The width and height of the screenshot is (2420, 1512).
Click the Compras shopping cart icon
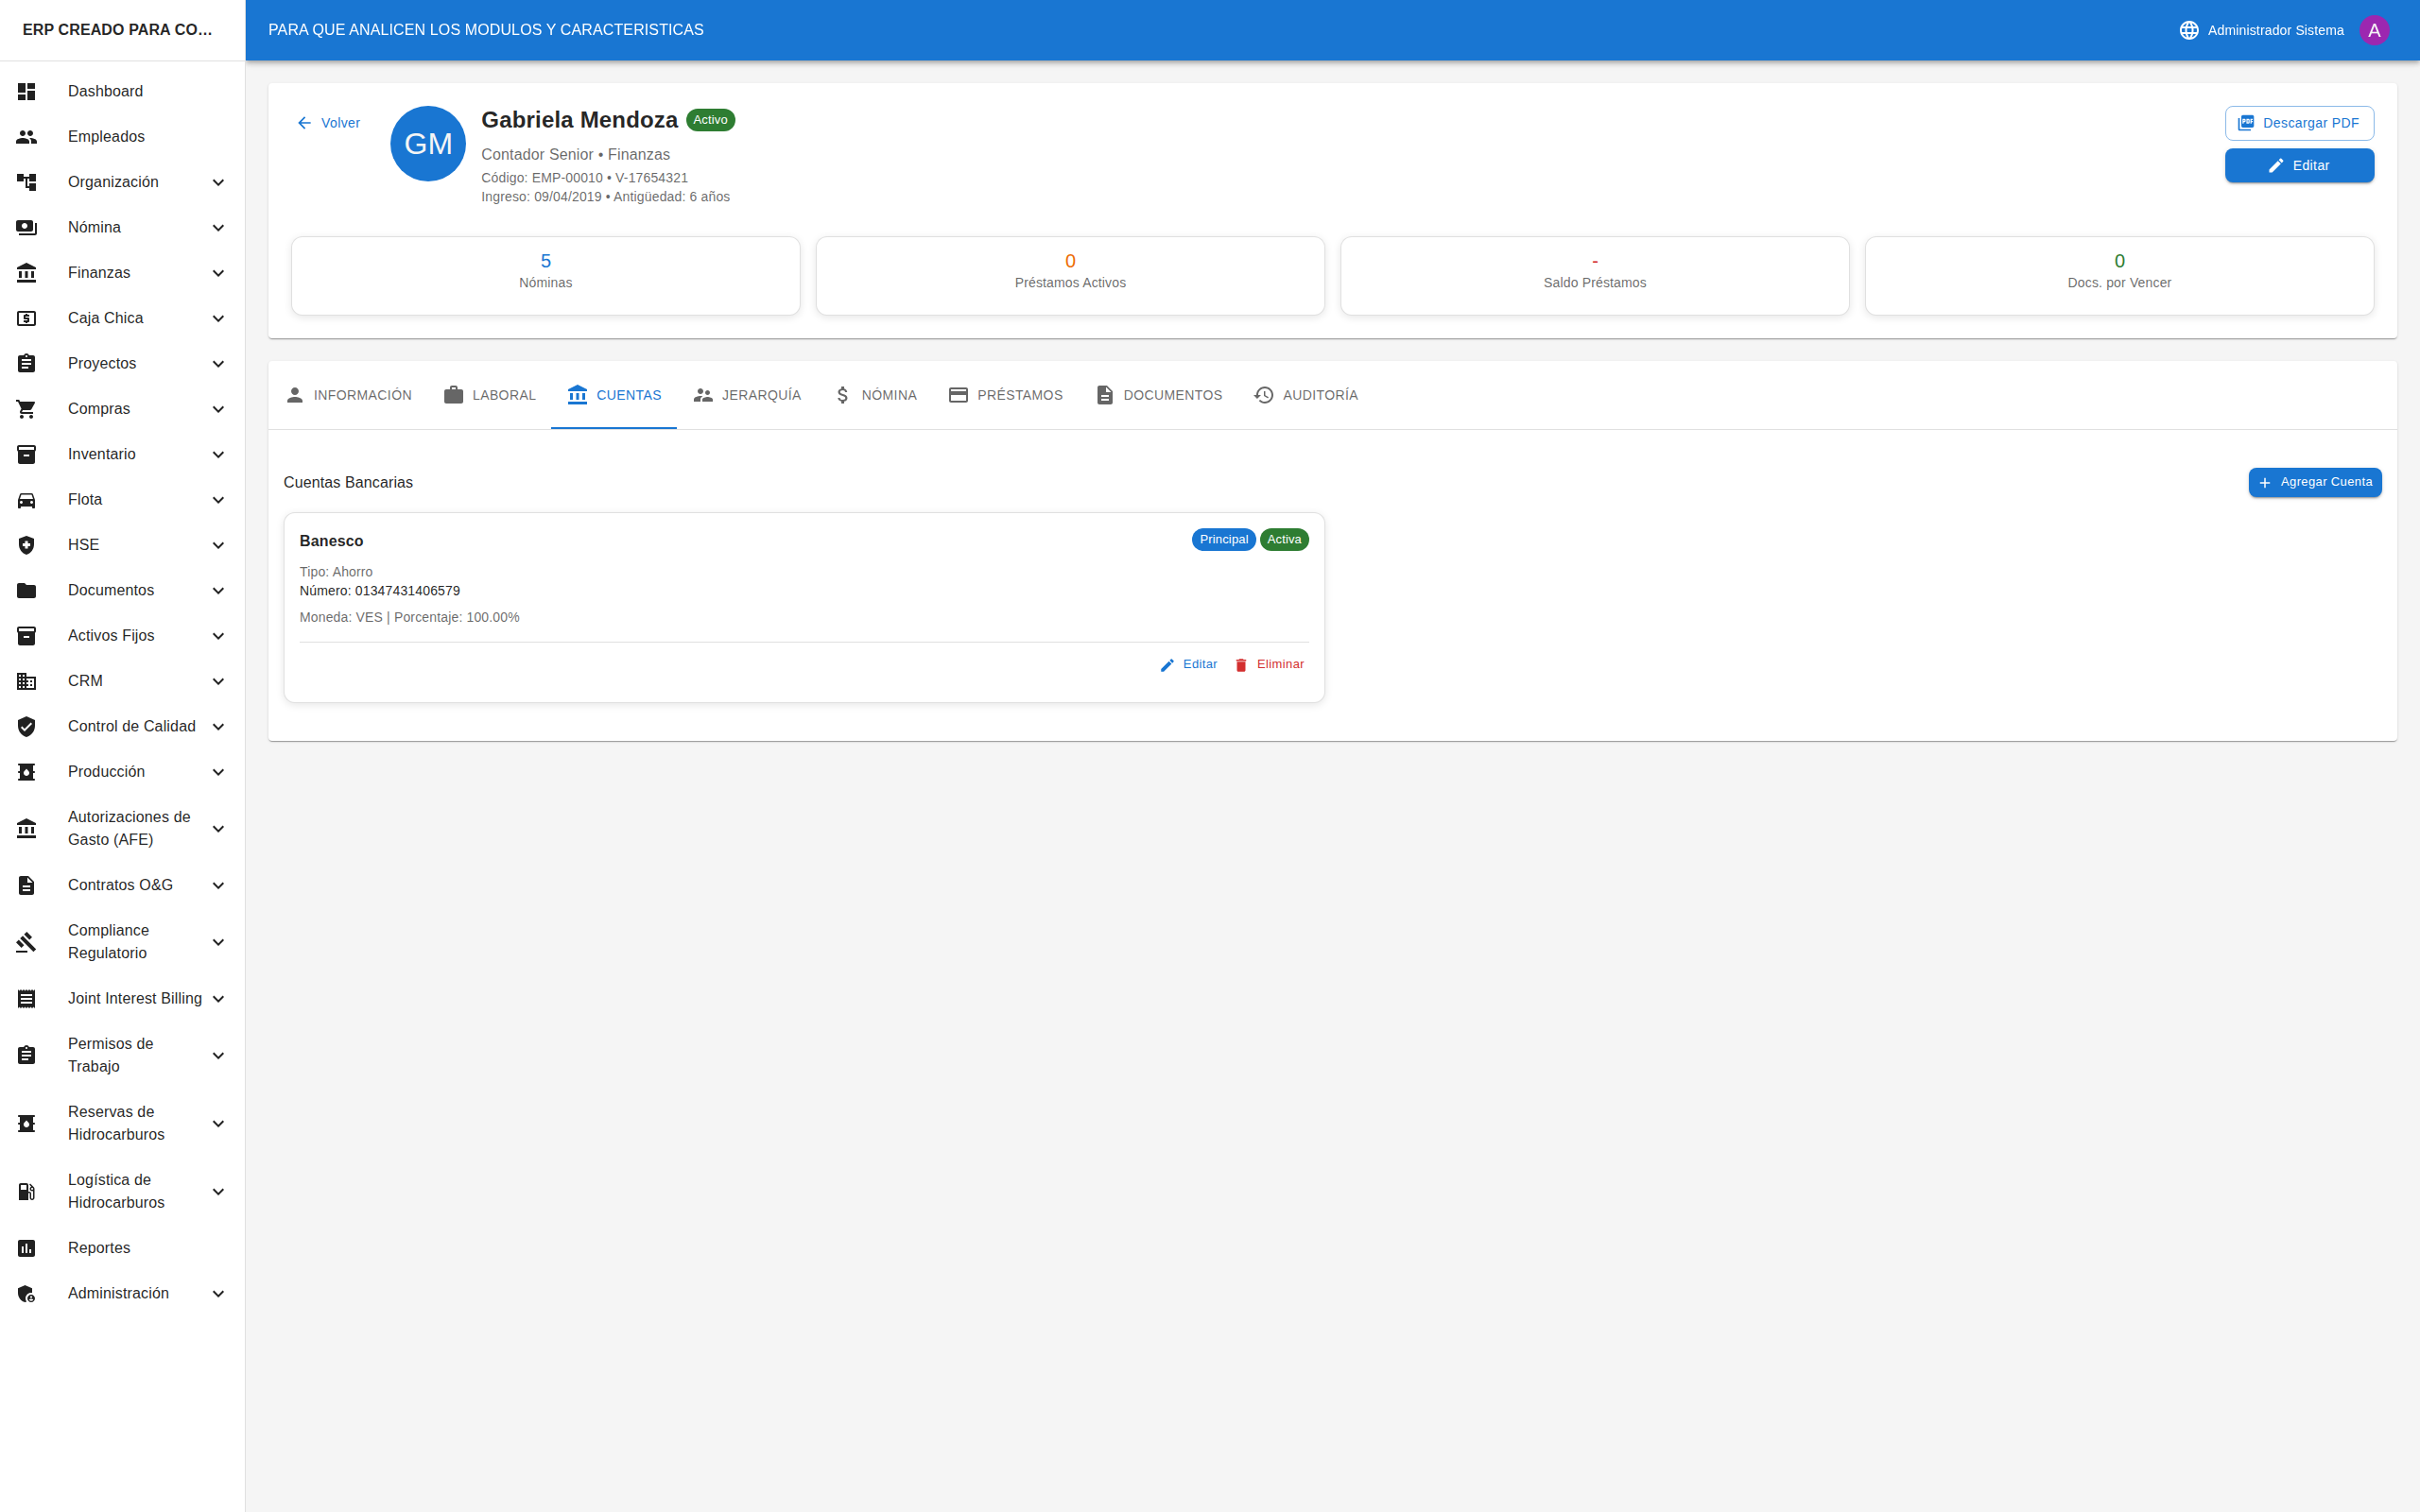[27, 409]
